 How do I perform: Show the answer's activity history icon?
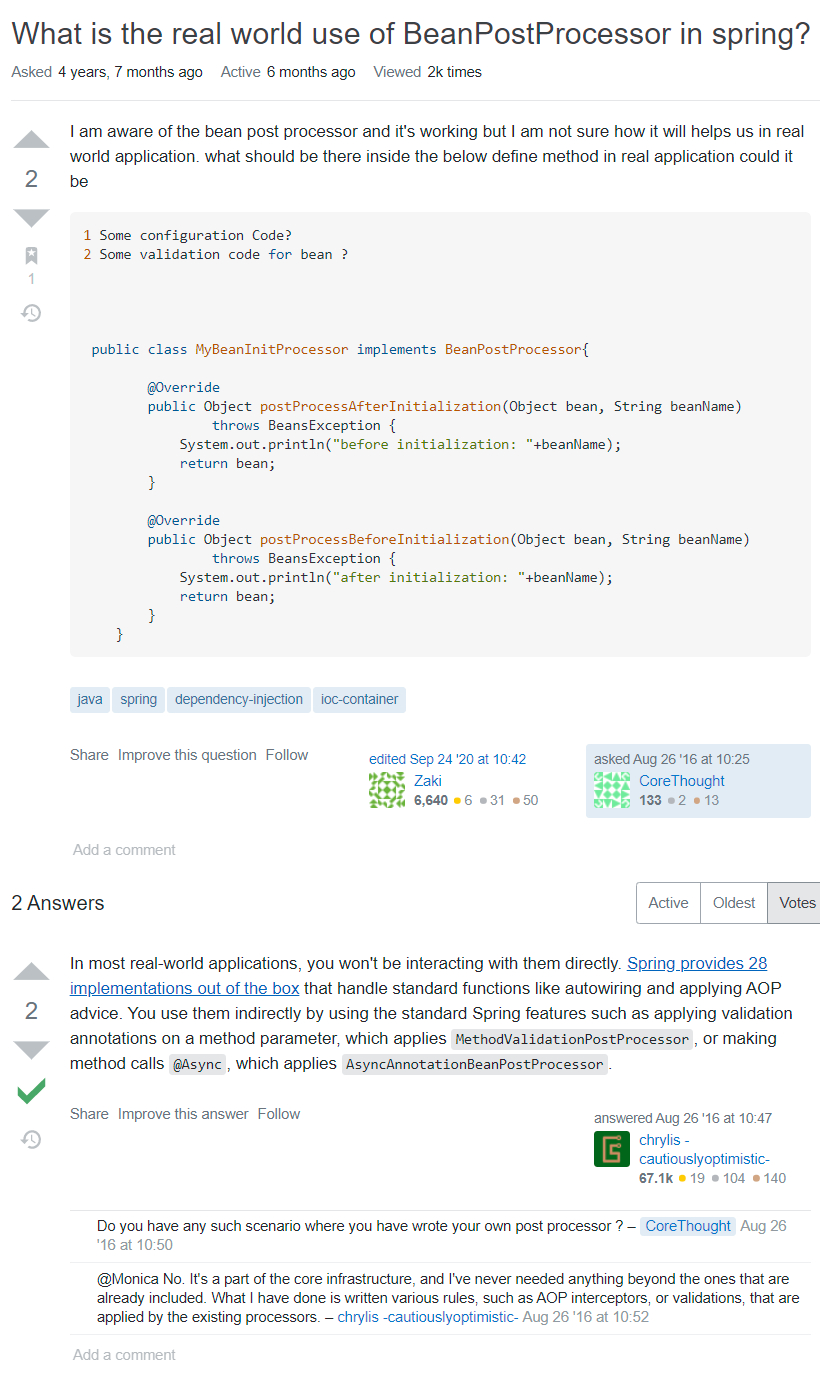pos(31,1139)
